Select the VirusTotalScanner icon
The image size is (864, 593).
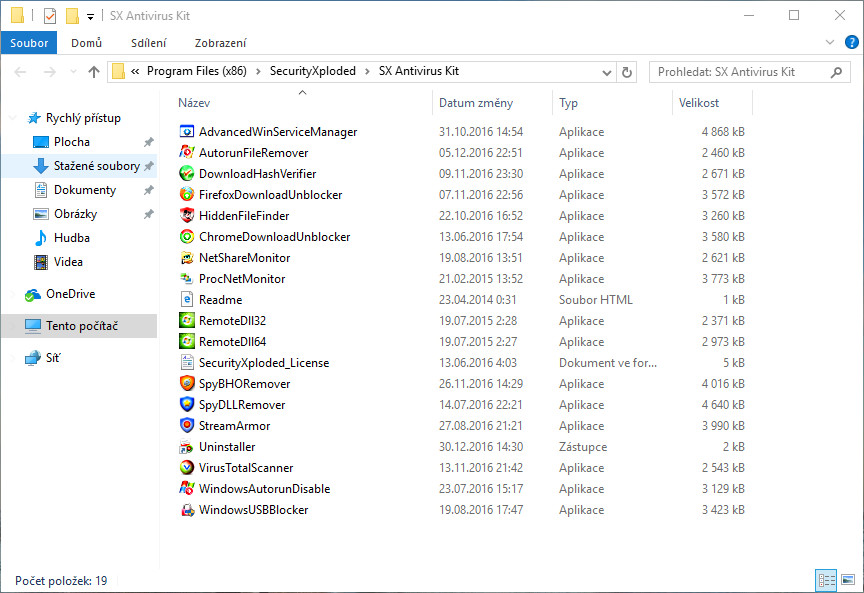click(x=187, y=467)
